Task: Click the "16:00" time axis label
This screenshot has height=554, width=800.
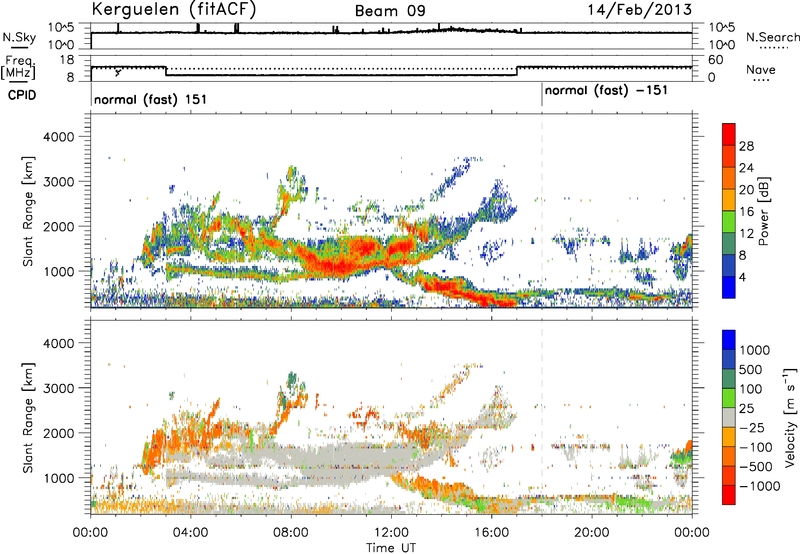Action: (491, 533)
